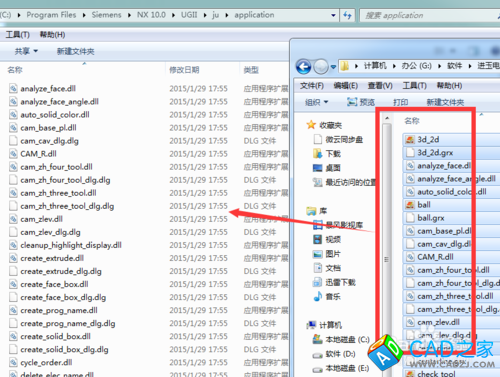Open the 迅雷下载 library icon
Screen dimensions: 500x377
[317, 282]
